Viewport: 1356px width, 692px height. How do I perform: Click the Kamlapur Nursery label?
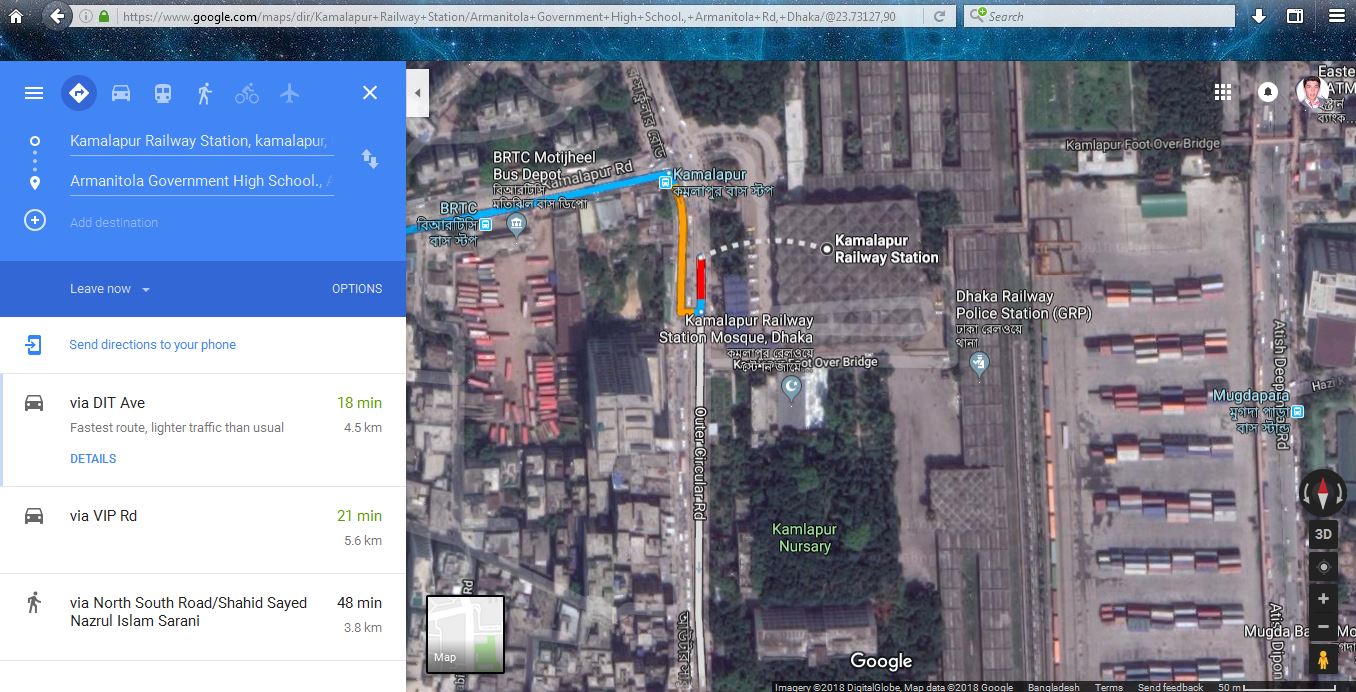click(805, 537)
